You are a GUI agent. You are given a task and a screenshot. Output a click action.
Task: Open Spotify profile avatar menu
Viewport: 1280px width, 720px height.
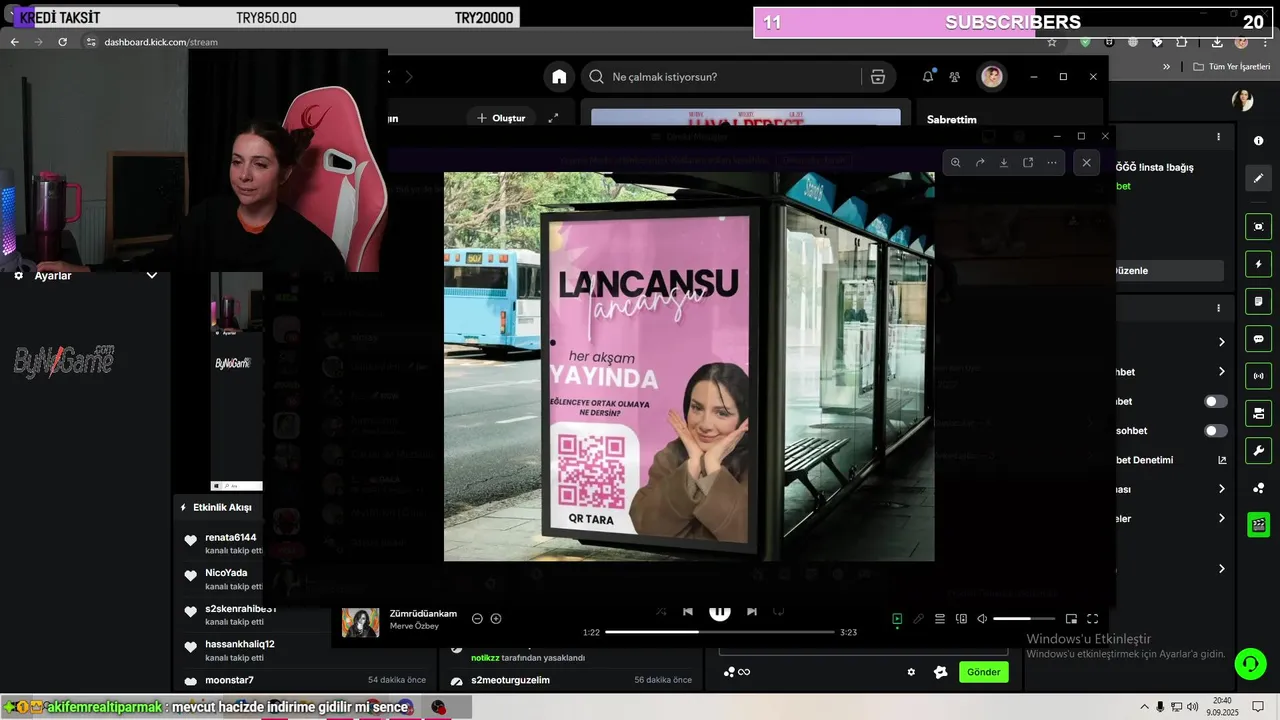(x=992, y=77)
